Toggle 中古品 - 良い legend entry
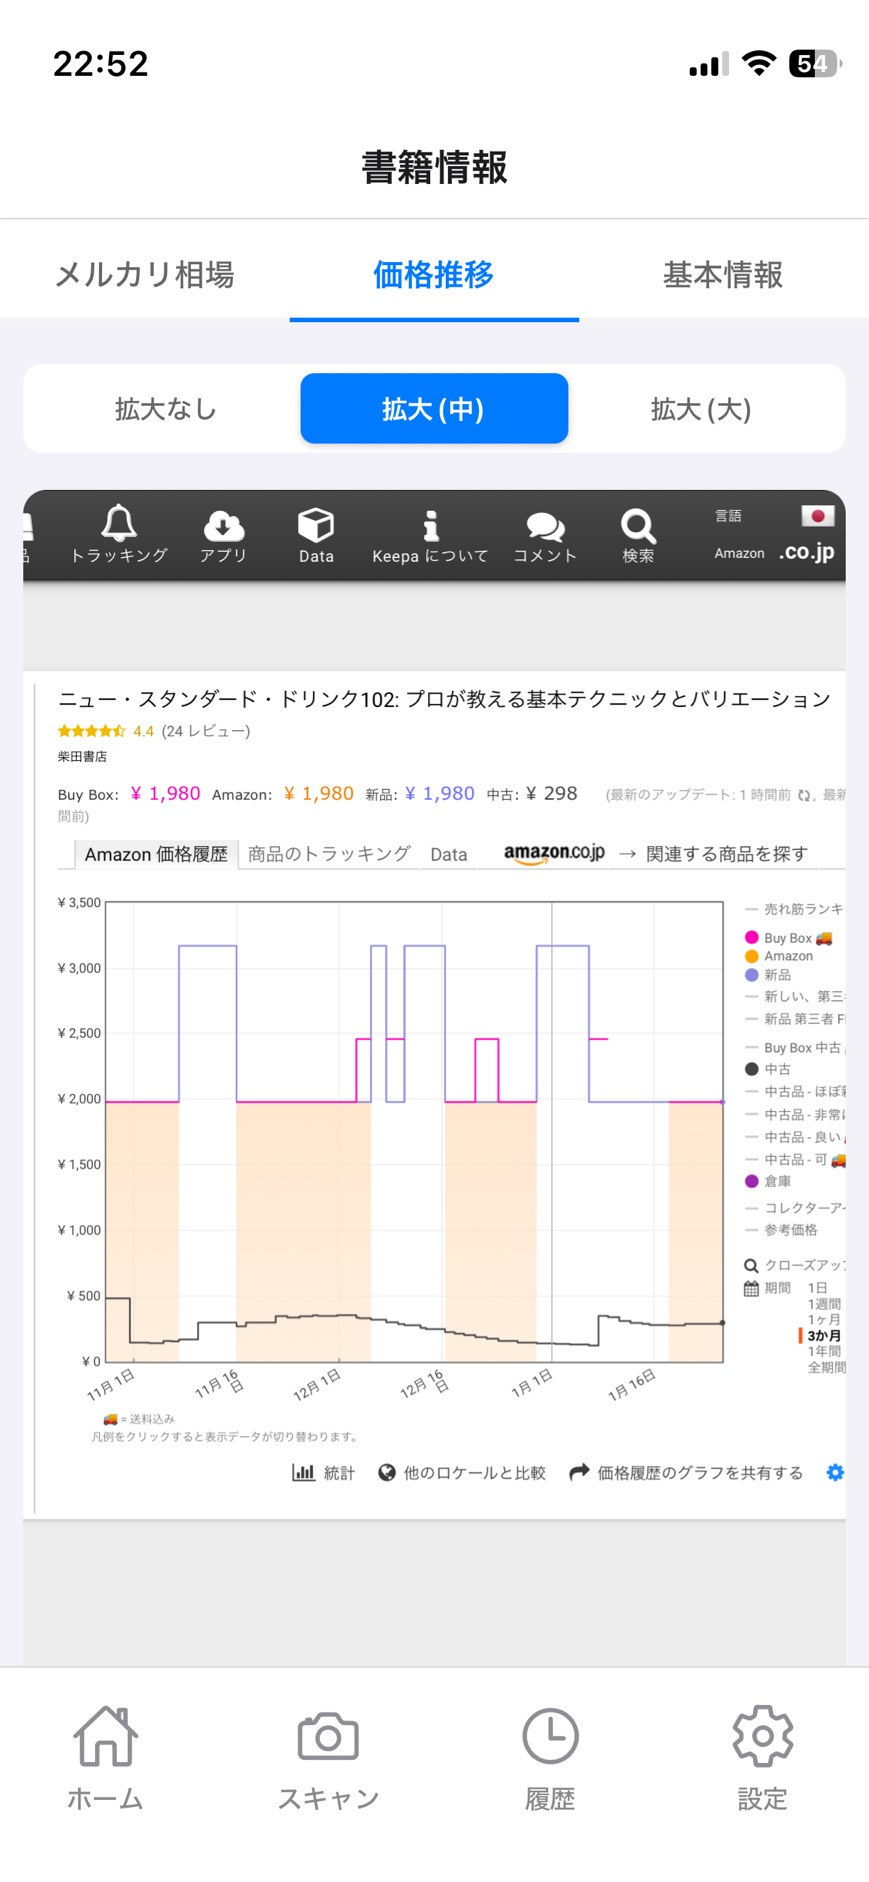Viewport: 869px width, 1882px height. (795, 1137)
